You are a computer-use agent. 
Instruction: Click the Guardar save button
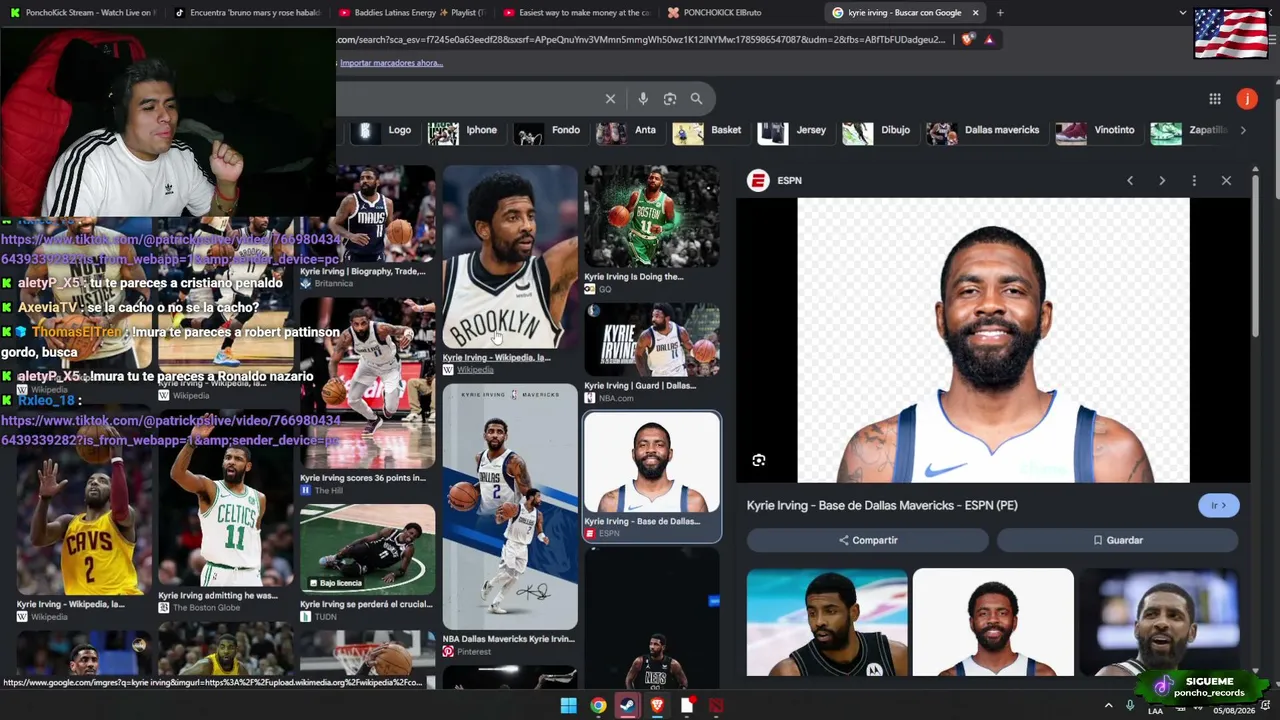tap(1118, 540)
